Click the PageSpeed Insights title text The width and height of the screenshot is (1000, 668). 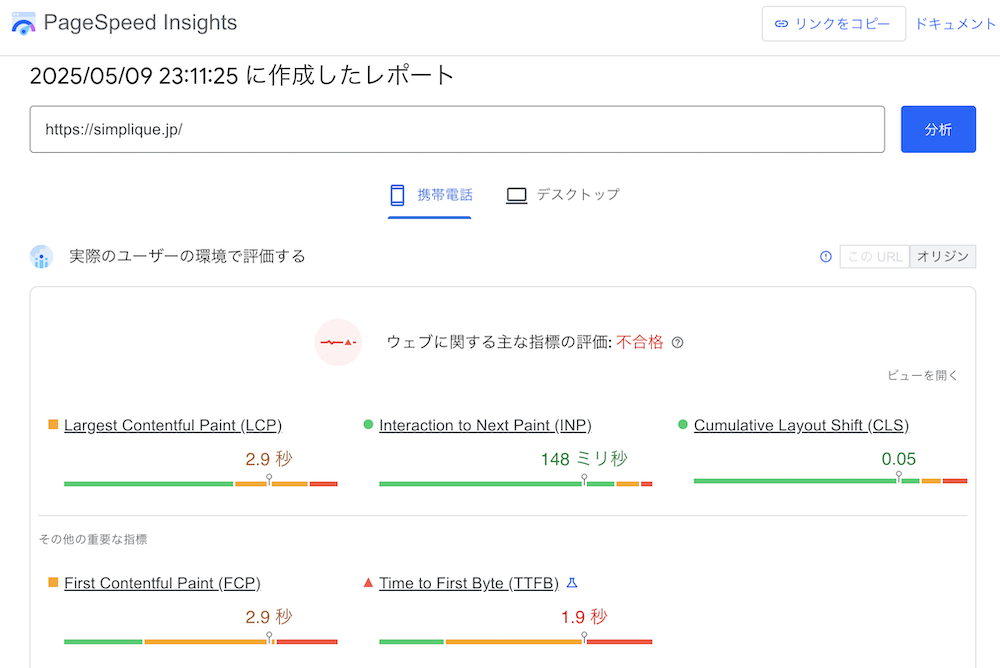140,23
